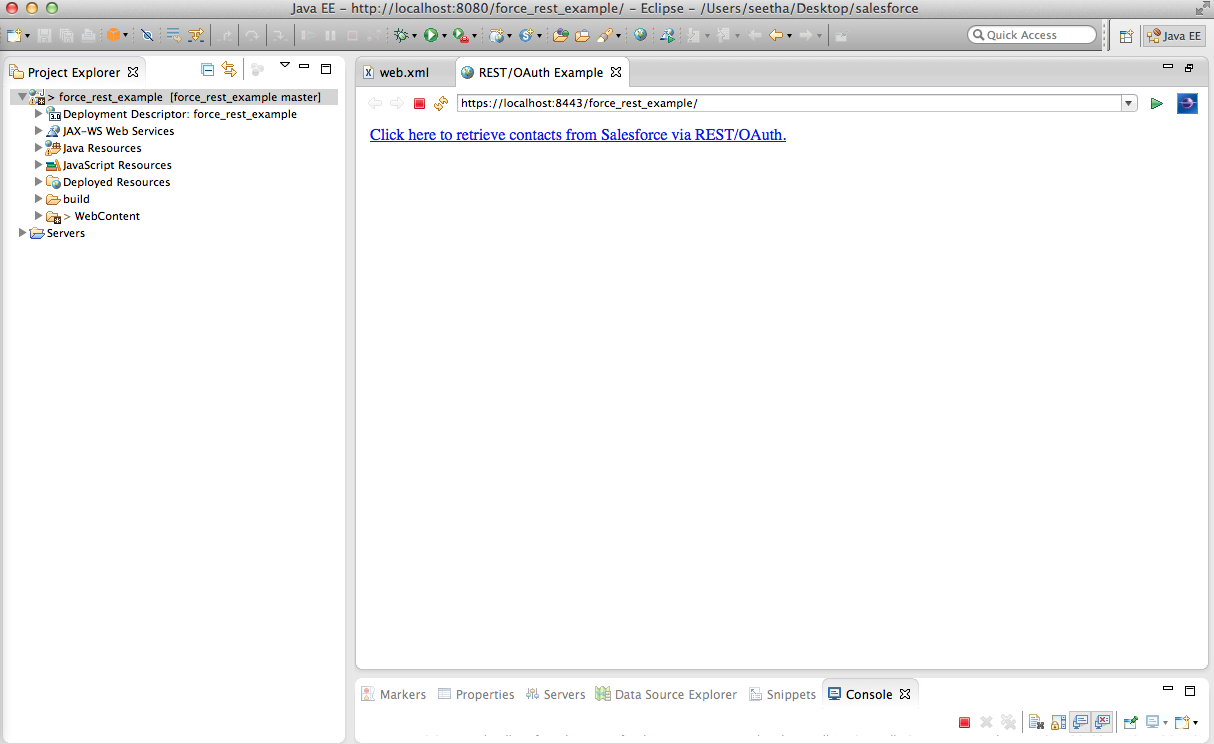This screenshot has width=1214, height=744.
Task: Switch to the Servers view tab
Action: 555,694
